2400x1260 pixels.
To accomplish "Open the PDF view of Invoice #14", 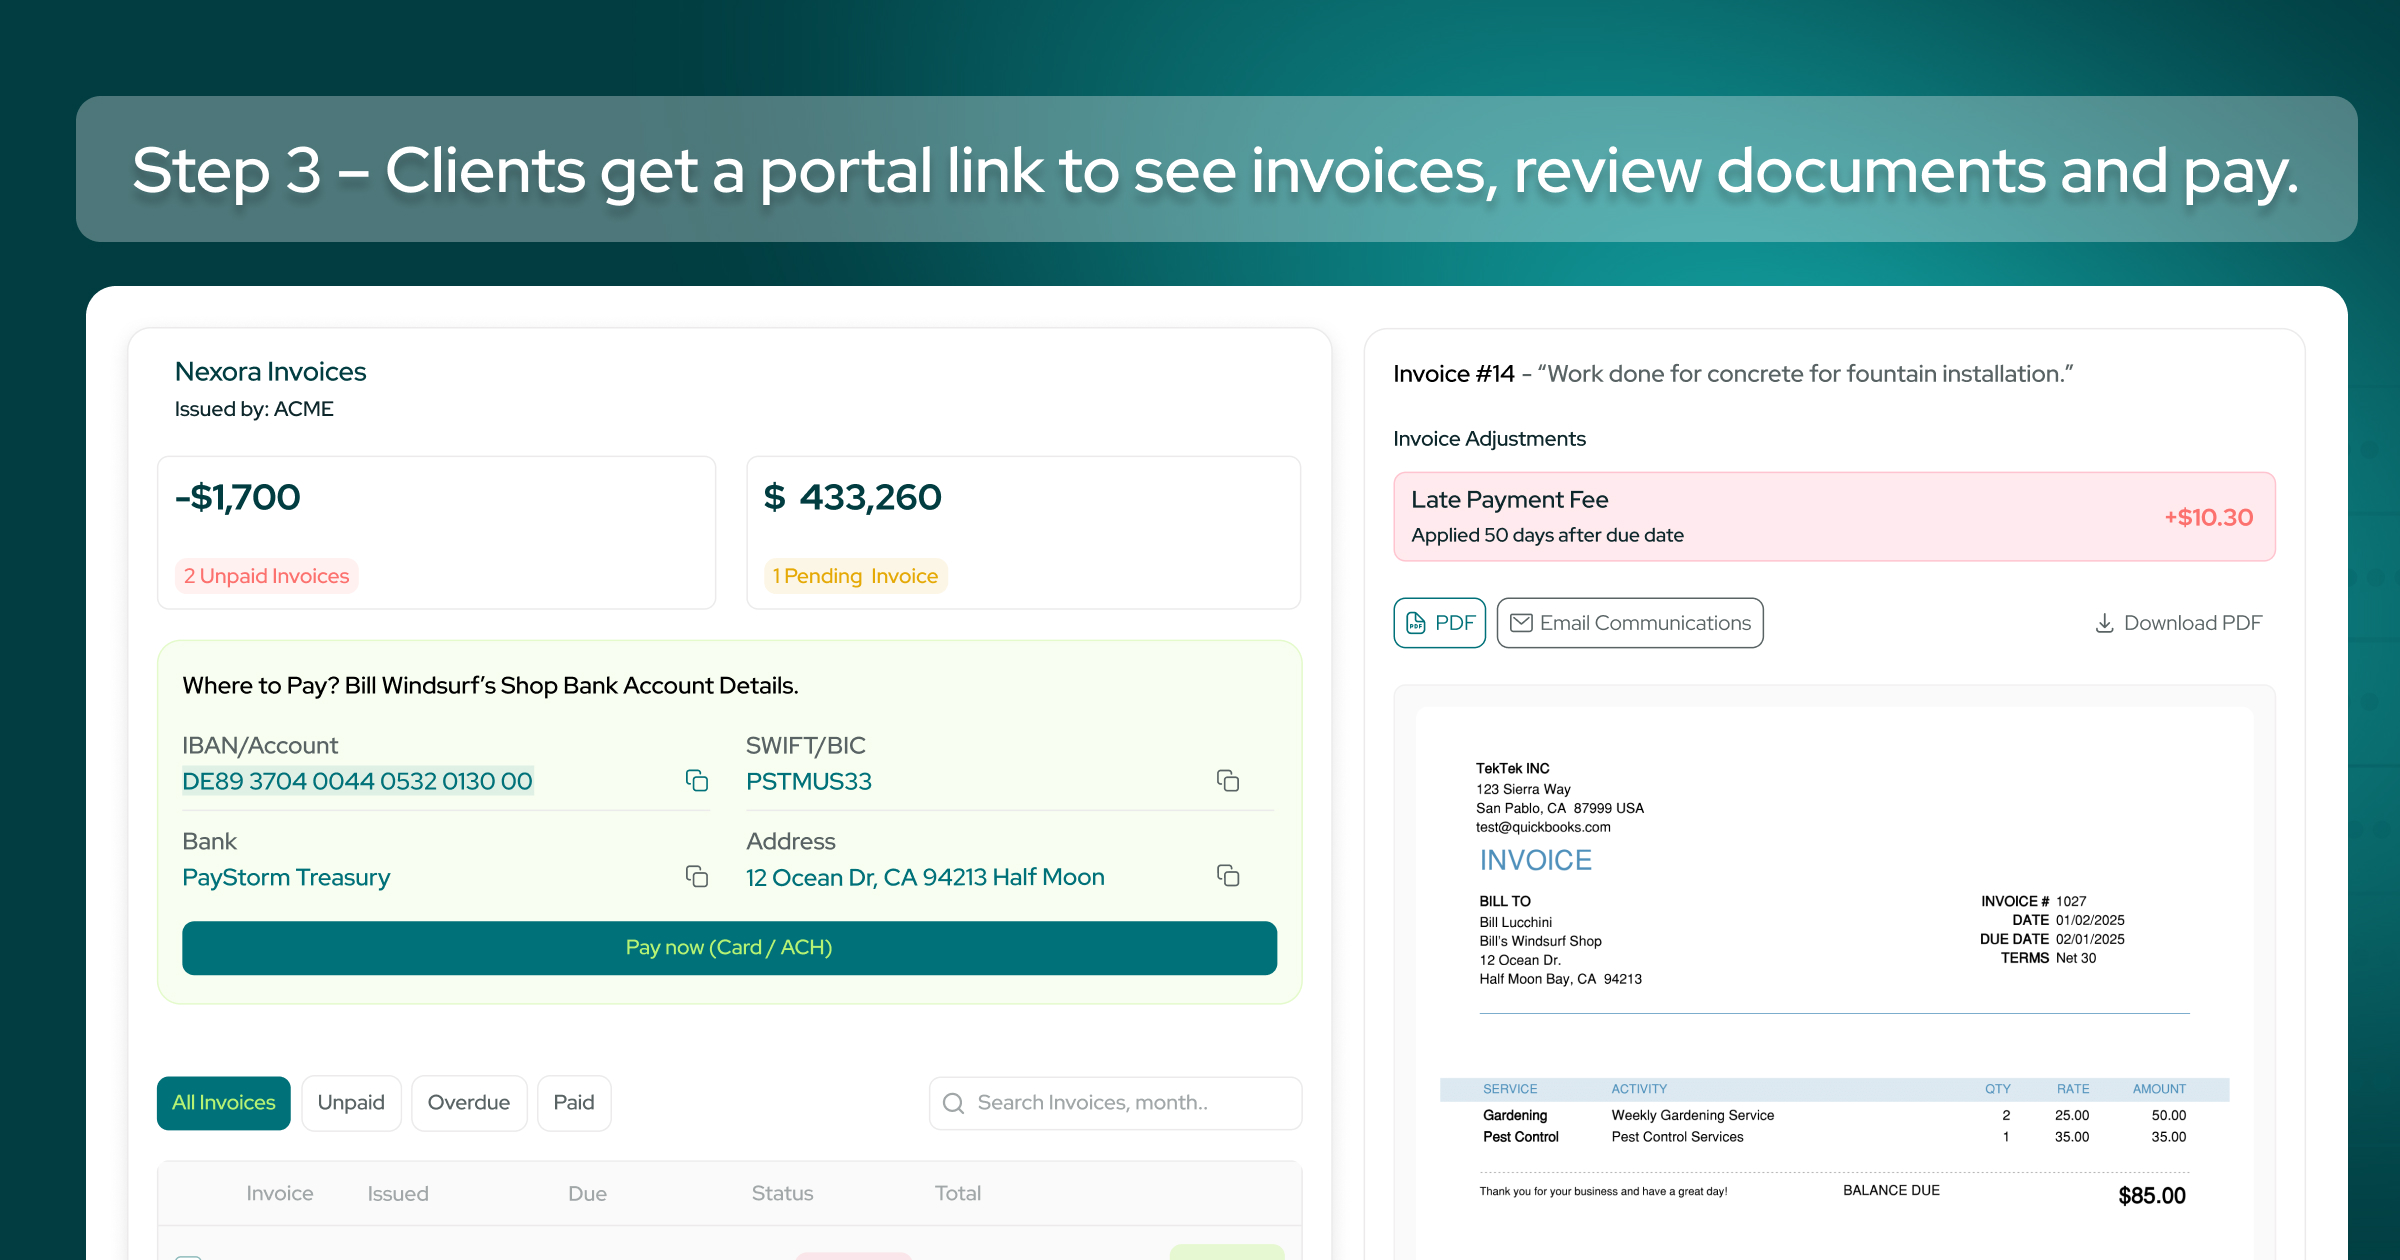I will 1439,622.
